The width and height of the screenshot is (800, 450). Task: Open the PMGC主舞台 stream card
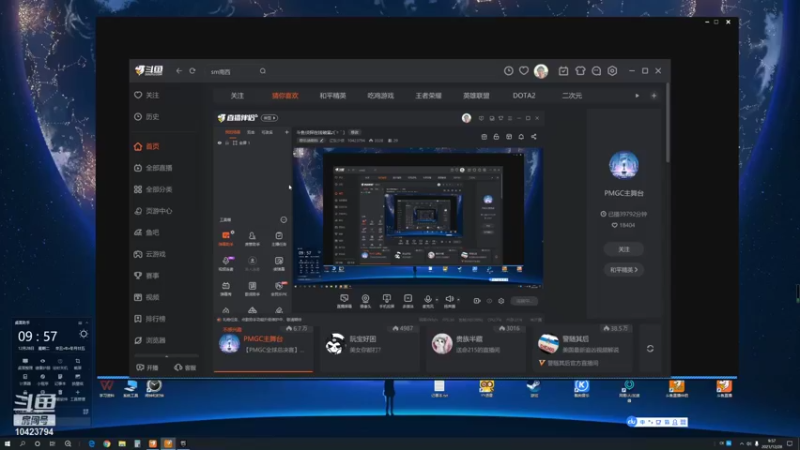point(263,348)
